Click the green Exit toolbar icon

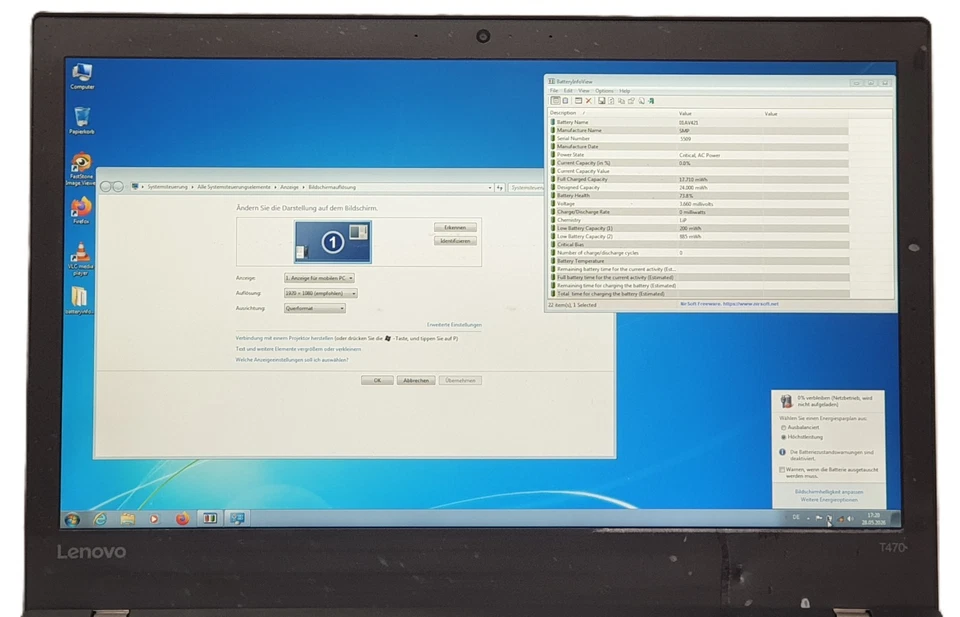click(651, 101)
